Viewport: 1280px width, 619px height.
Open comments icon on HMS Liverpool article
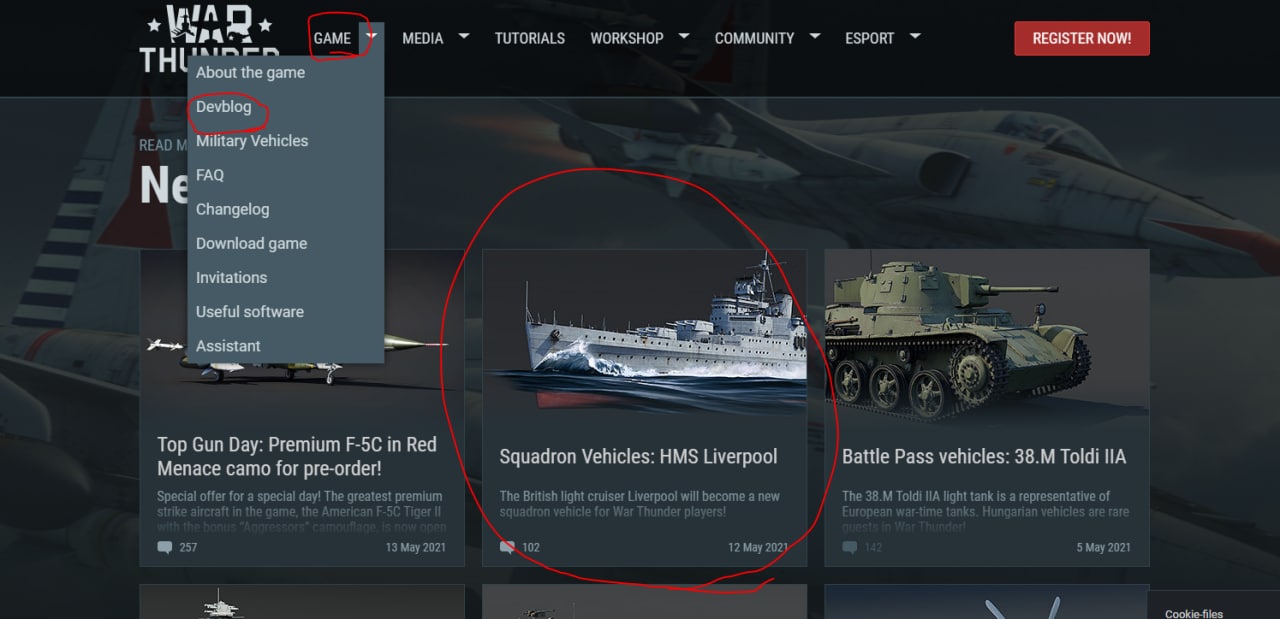point(507,547)
